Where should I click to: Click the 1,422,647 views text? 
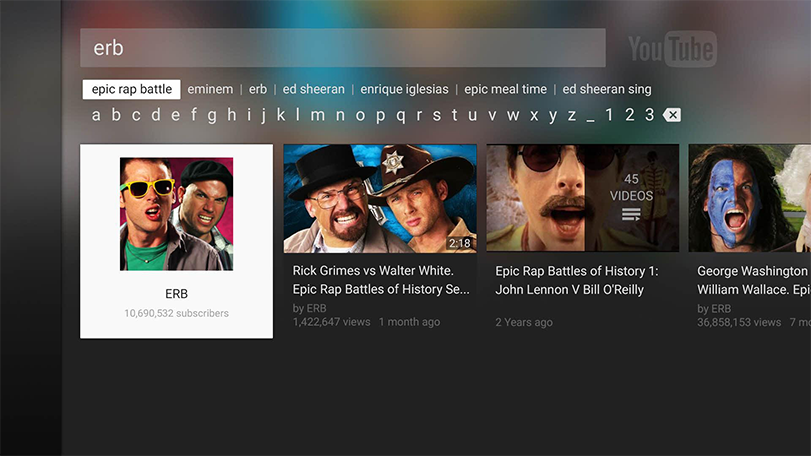point(332,322)
